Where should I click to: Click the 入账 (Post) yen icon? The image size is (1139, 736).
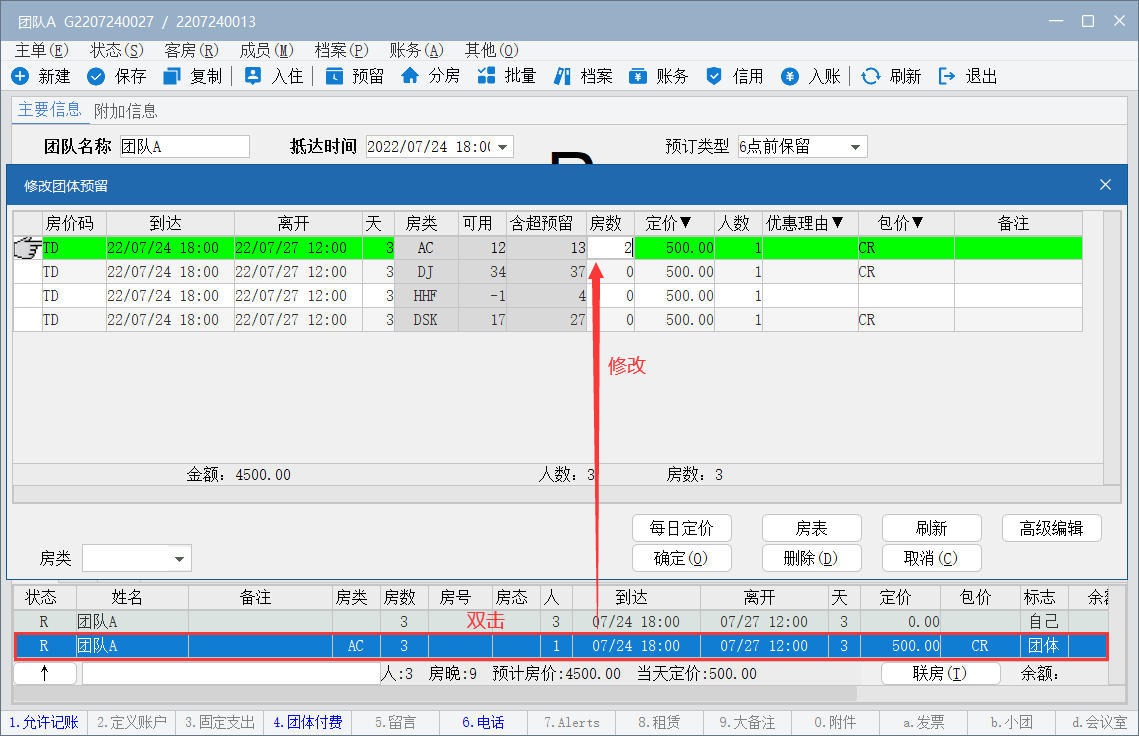790,76
